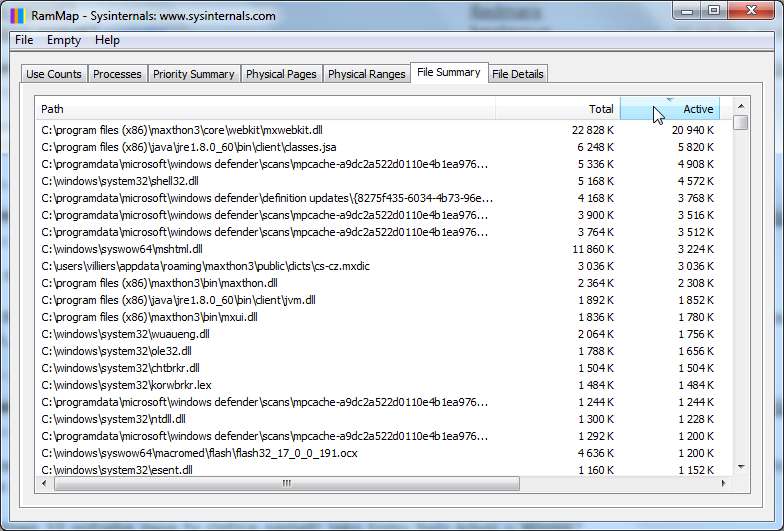The height and width of the screenshot is (531, 784).
Task: Maximize the RamMap window
Action: [x=714, y=10]
